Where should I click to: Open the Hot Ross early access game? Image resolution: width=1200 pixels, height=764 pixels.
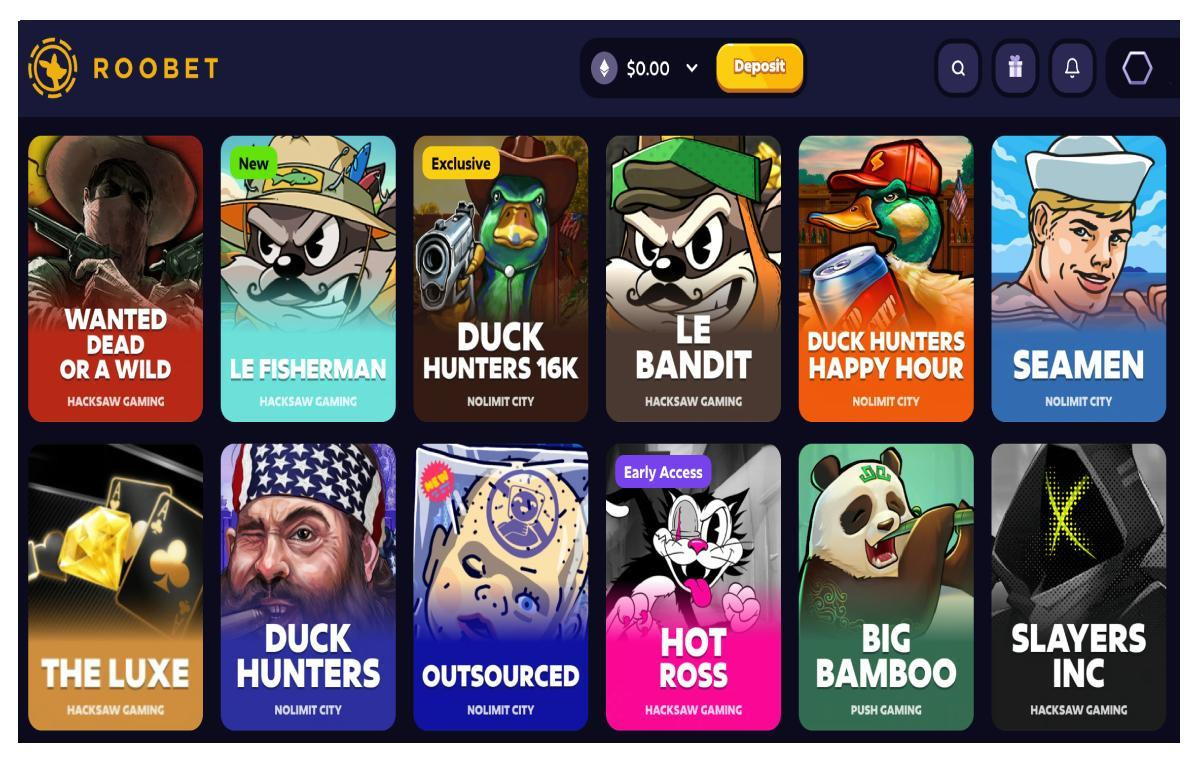pyautogui.click(x=693, y=587)
